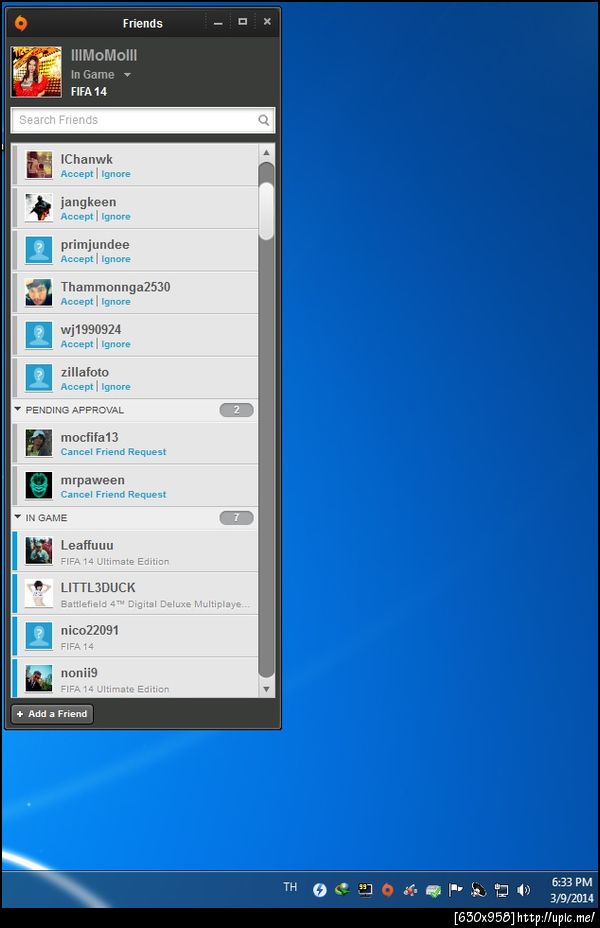Click the orange Origin tray icon

click(388, 890)
